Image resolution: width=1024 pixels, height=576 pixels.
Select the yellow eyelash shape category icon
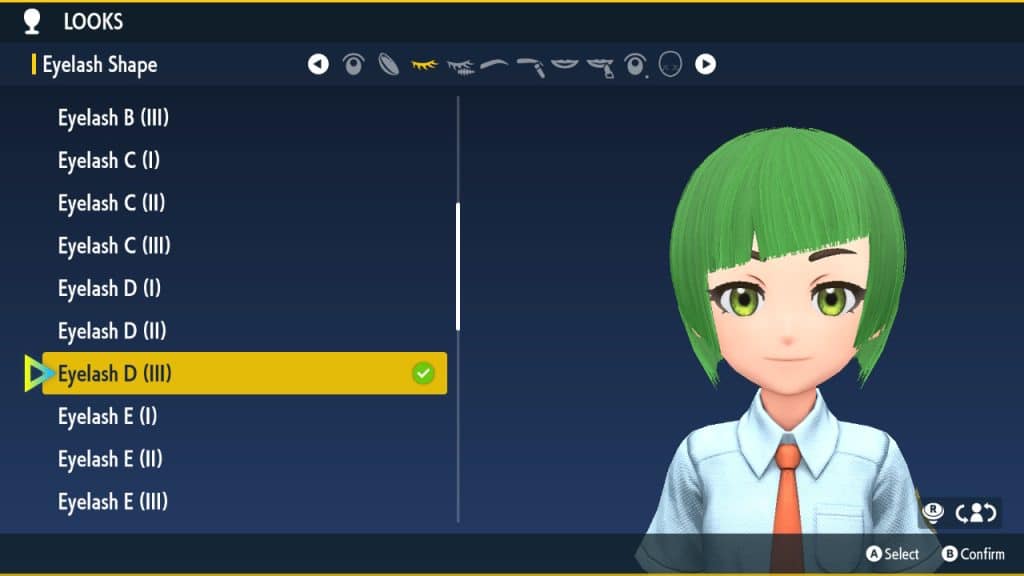(424, 65)
